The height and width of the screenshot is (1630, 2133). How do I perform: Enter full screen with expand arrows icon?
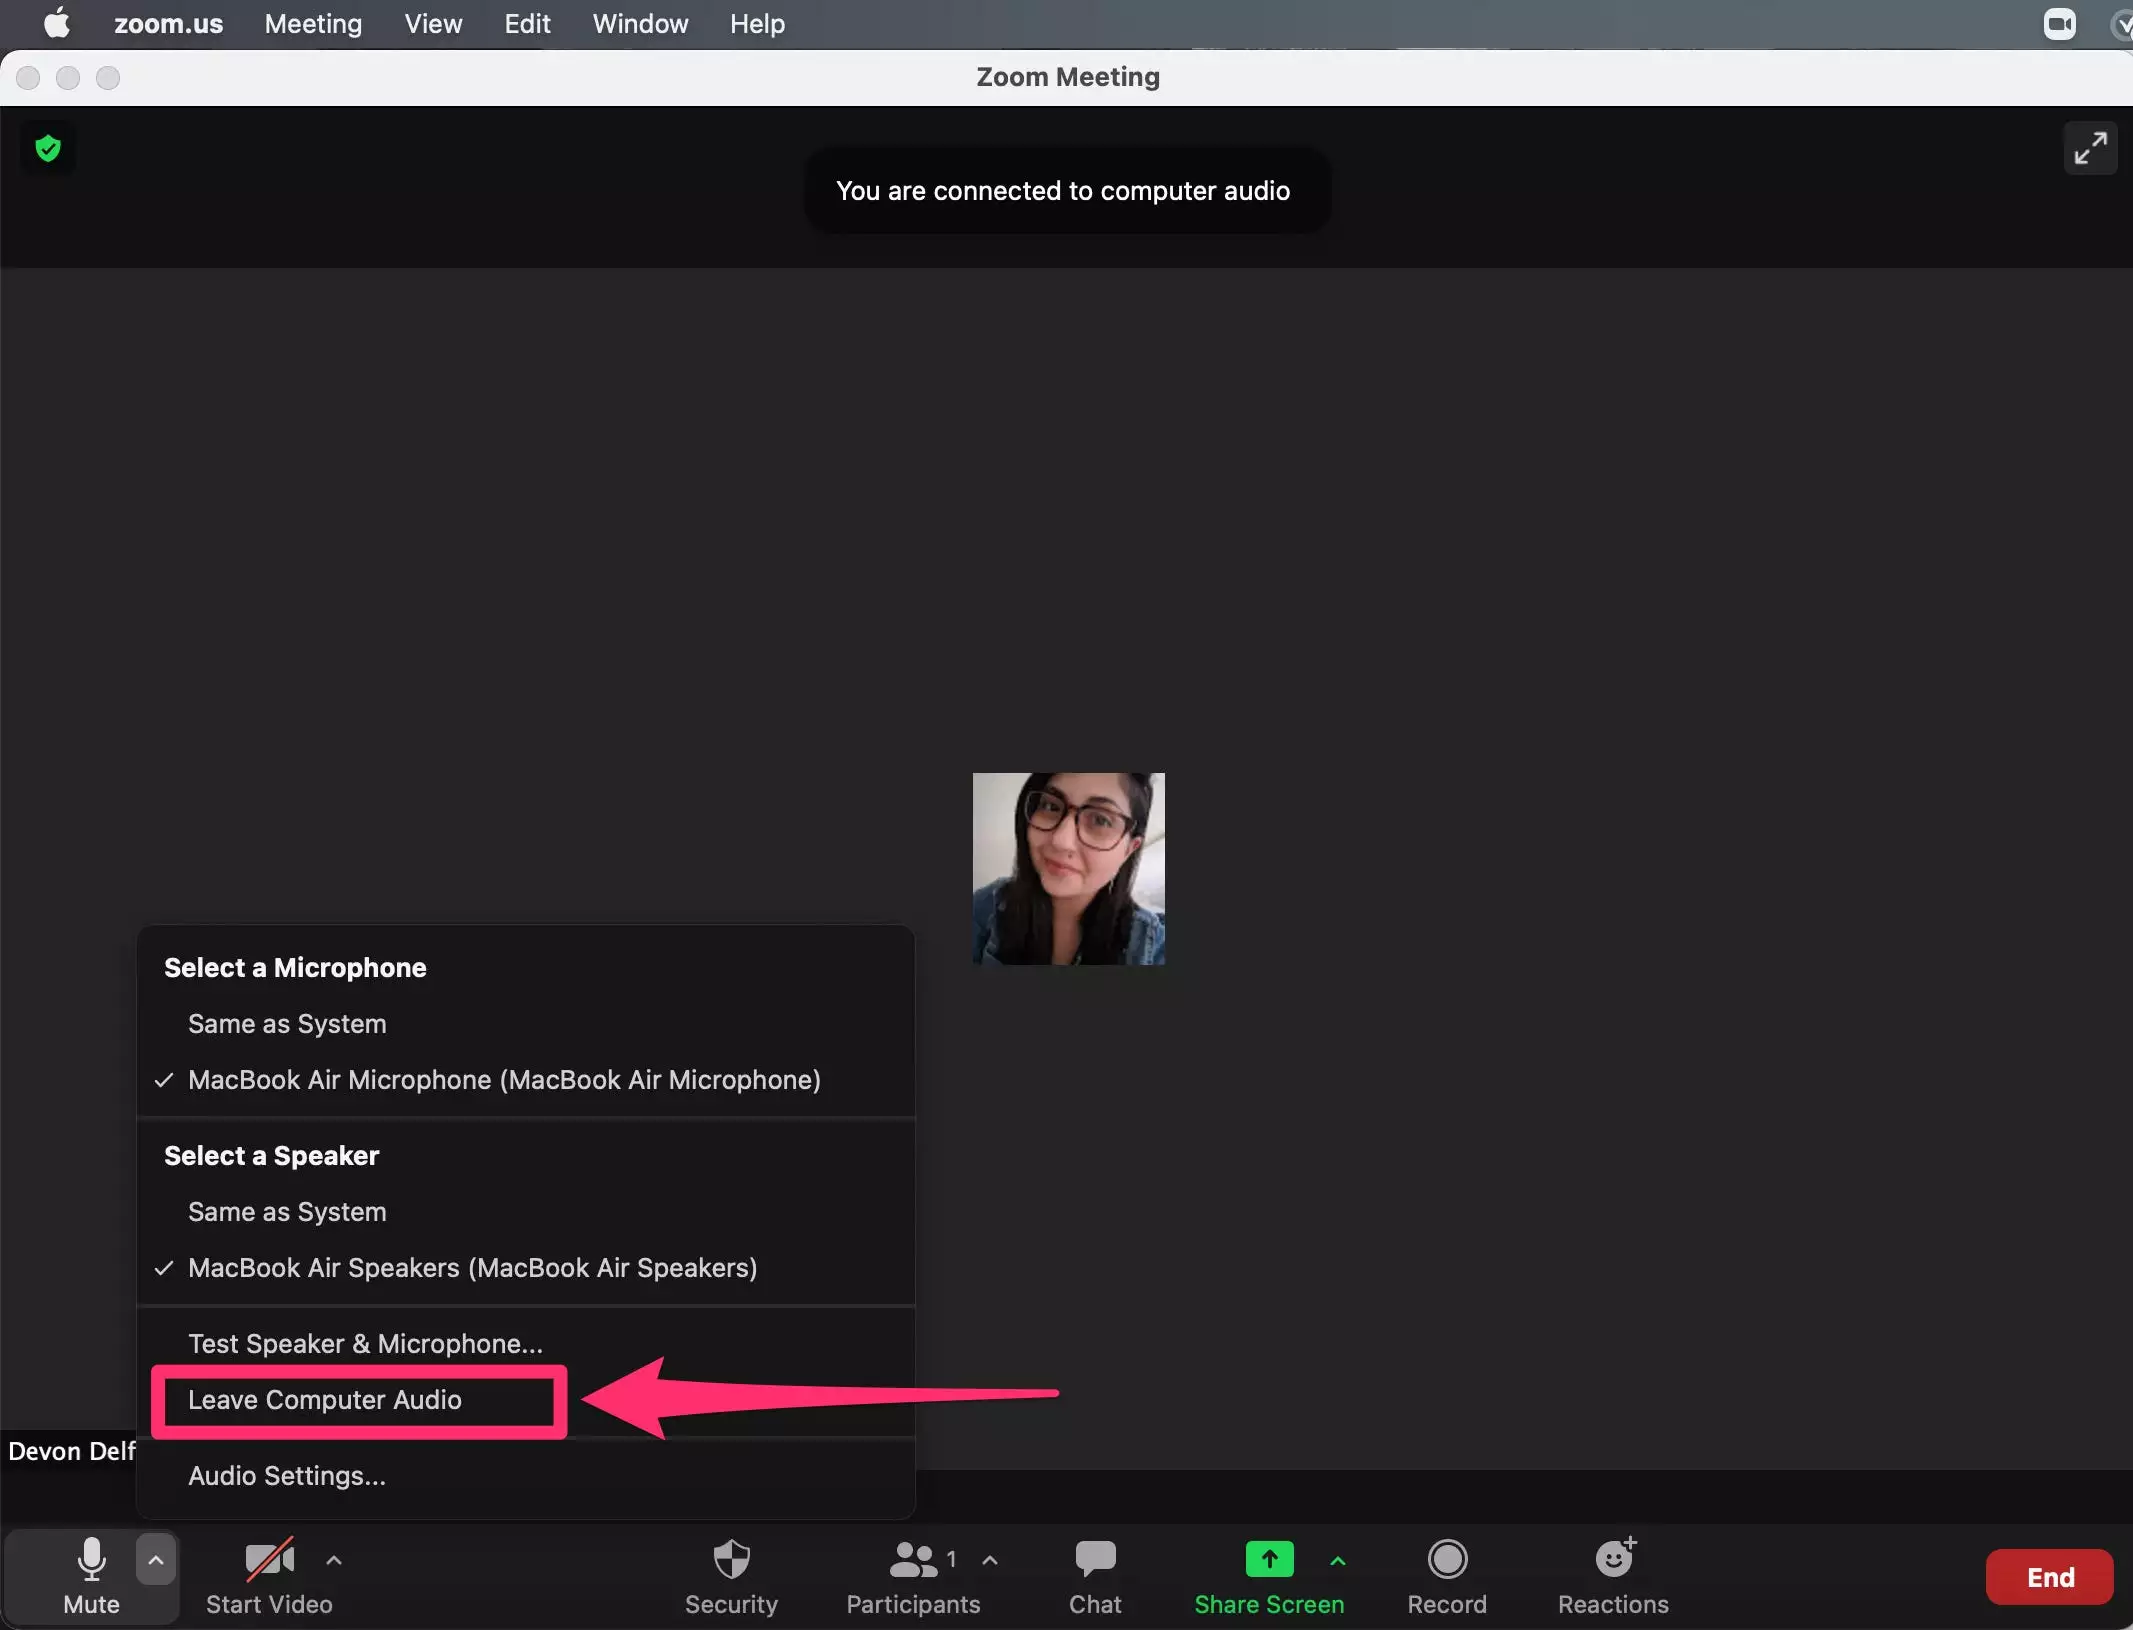(x=2090, y=149)
